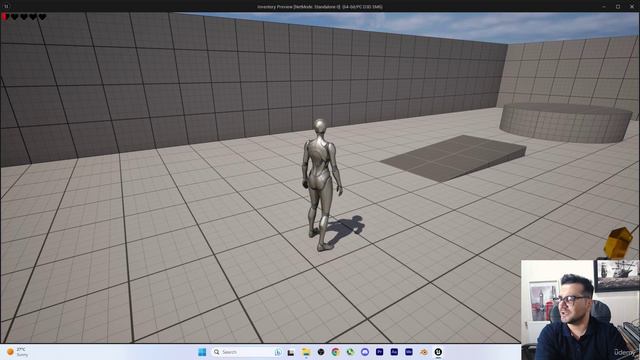Launch Adobe Premiere Pro from taskbar

[x=380, y=352]
